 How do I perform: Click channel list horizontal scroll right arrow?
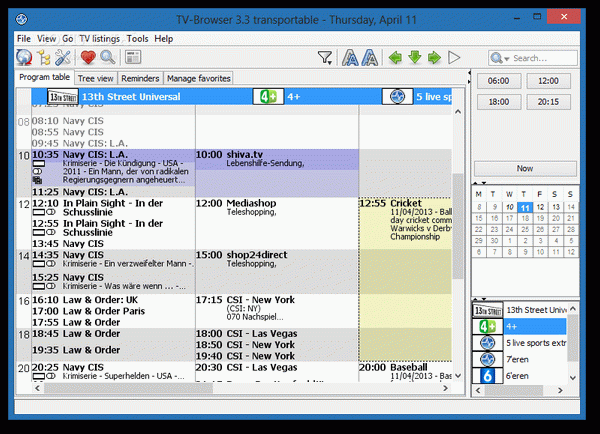pos(560,390)
